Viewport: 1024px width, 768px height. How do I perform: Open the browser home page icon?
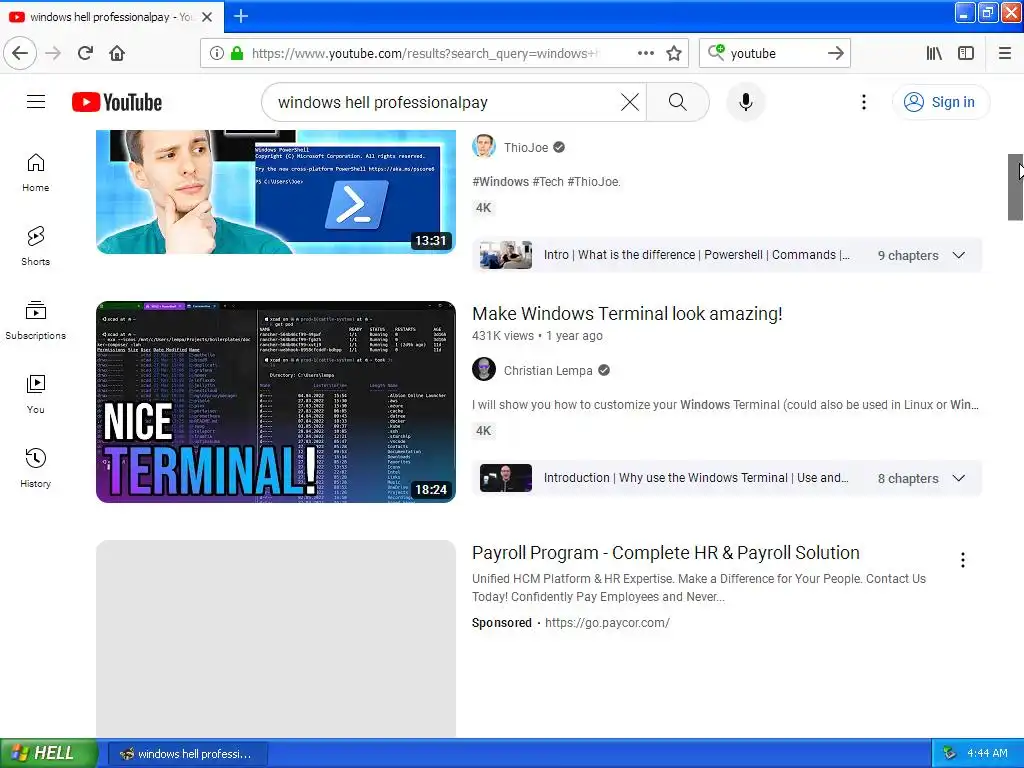pos(117,54)
